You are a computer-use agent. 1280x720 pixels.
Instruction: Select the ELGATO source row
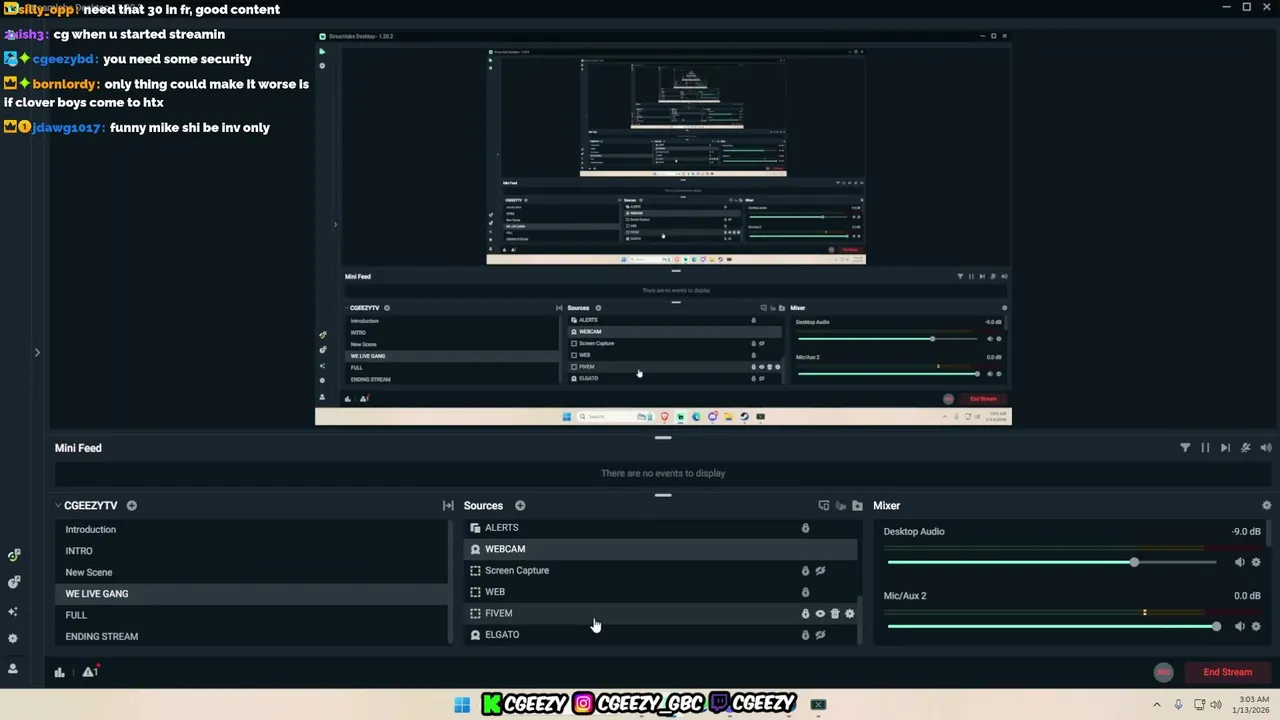point(660,635)
